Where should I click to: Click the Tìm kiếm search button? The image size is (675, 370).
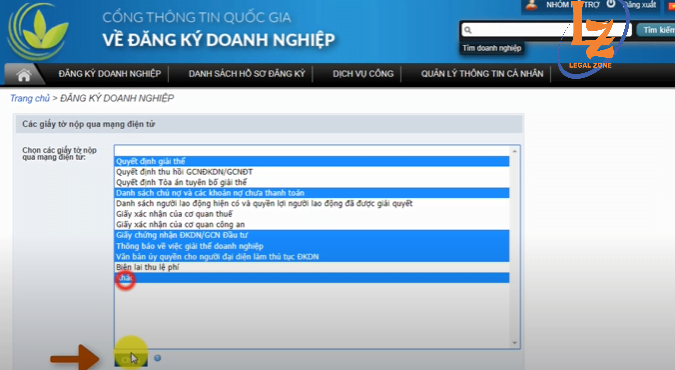point(656,30)
